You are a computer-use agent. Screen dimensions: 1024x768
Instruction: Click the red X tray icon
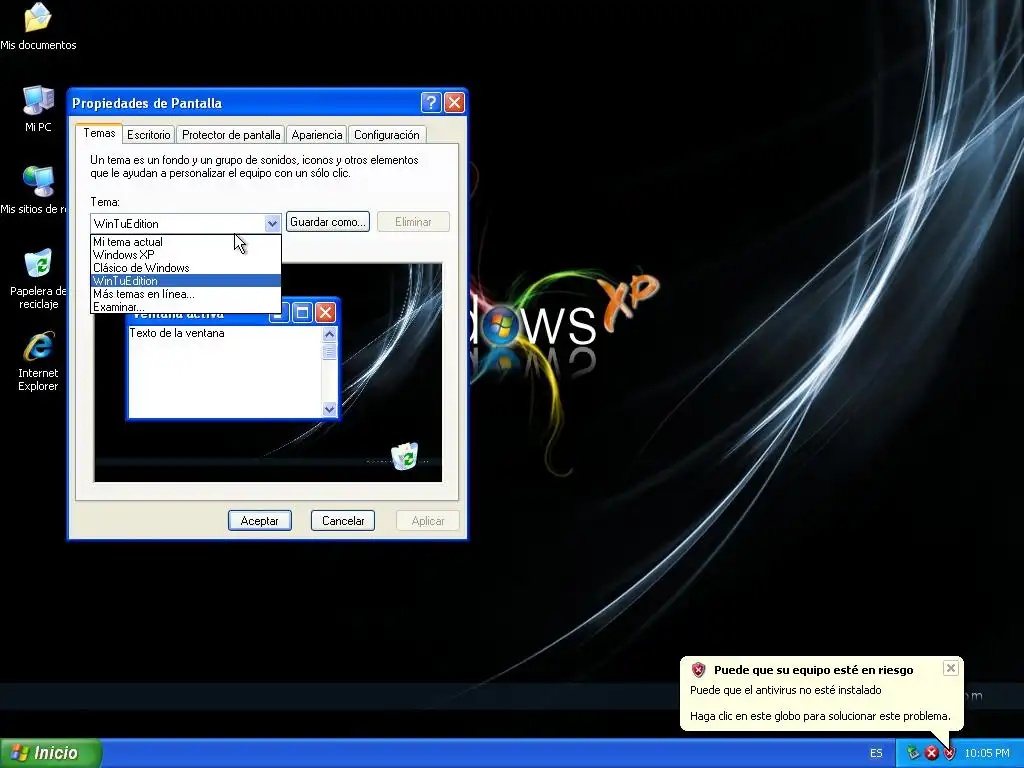(x=931, y=753)
